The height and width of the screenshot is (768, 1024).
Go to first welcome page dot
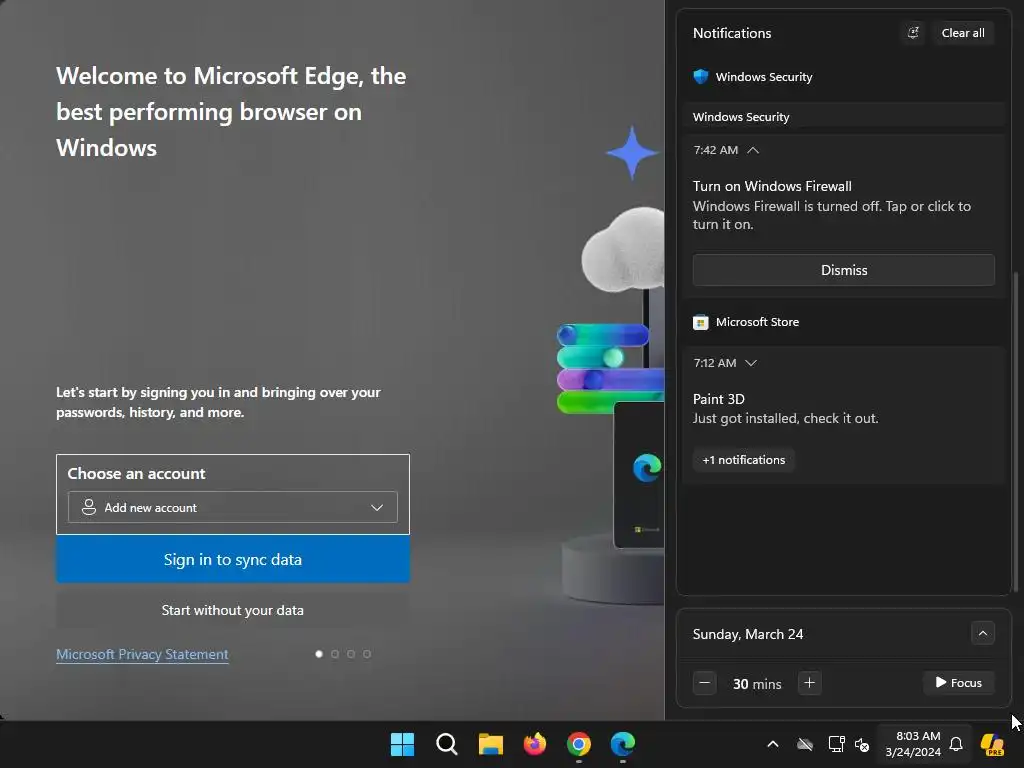[x=319, y=654]
